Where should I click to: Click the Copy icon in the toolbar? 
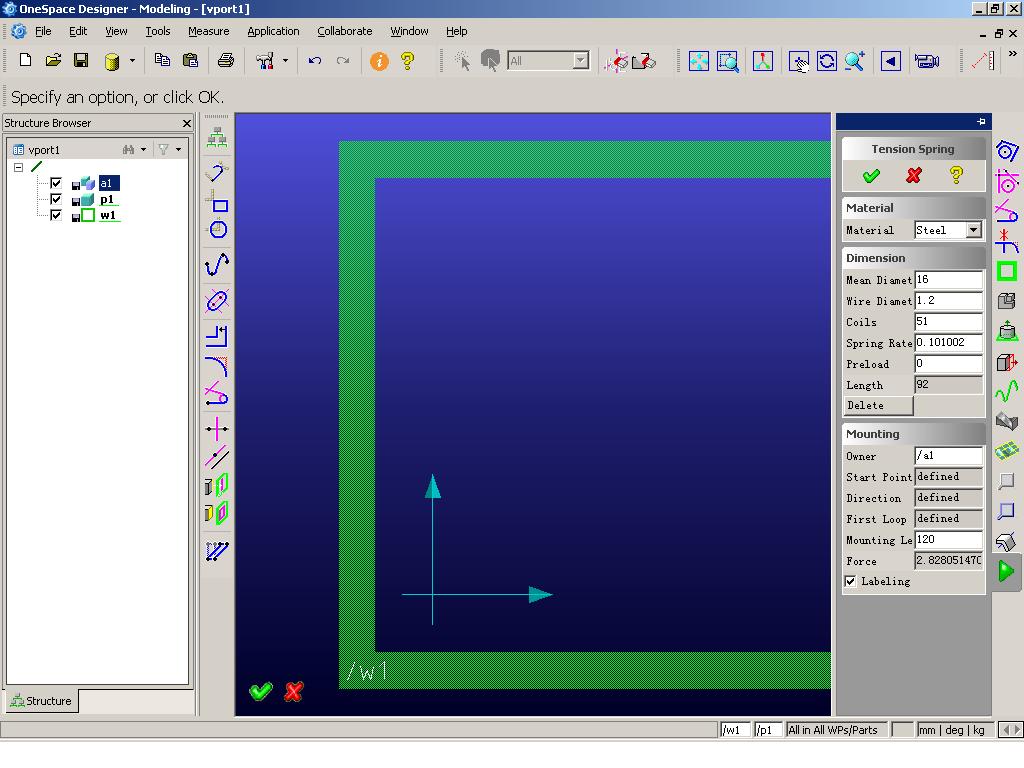162,61
